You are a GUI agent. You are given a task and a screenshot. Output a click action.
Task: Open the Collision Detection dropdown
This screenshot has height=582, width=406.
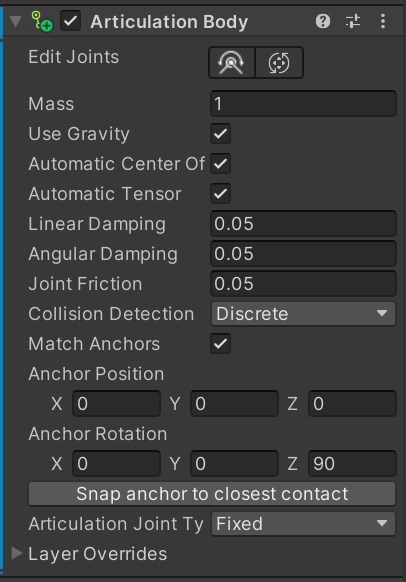(x=303, y=314)
